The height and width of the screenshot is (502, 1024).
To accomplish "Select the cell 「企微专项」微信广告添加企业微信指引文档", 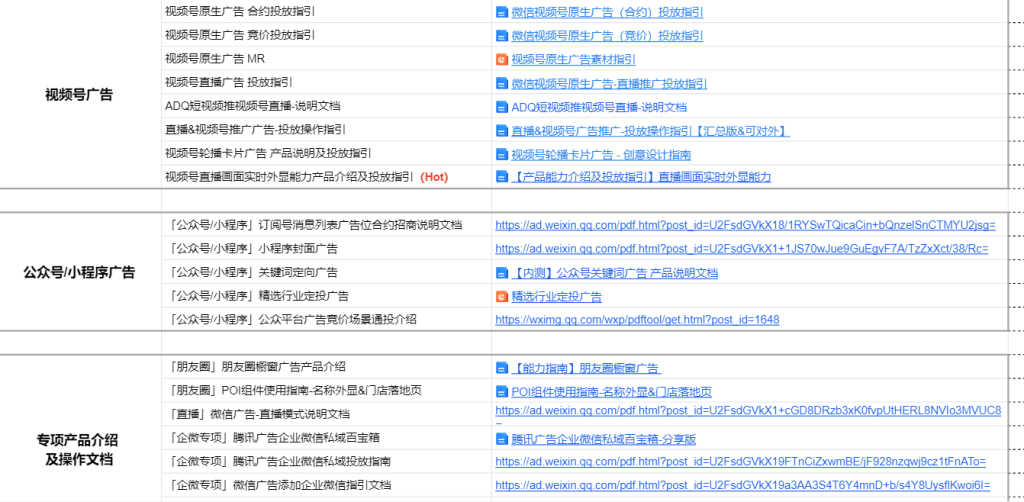I will [327, 485].
